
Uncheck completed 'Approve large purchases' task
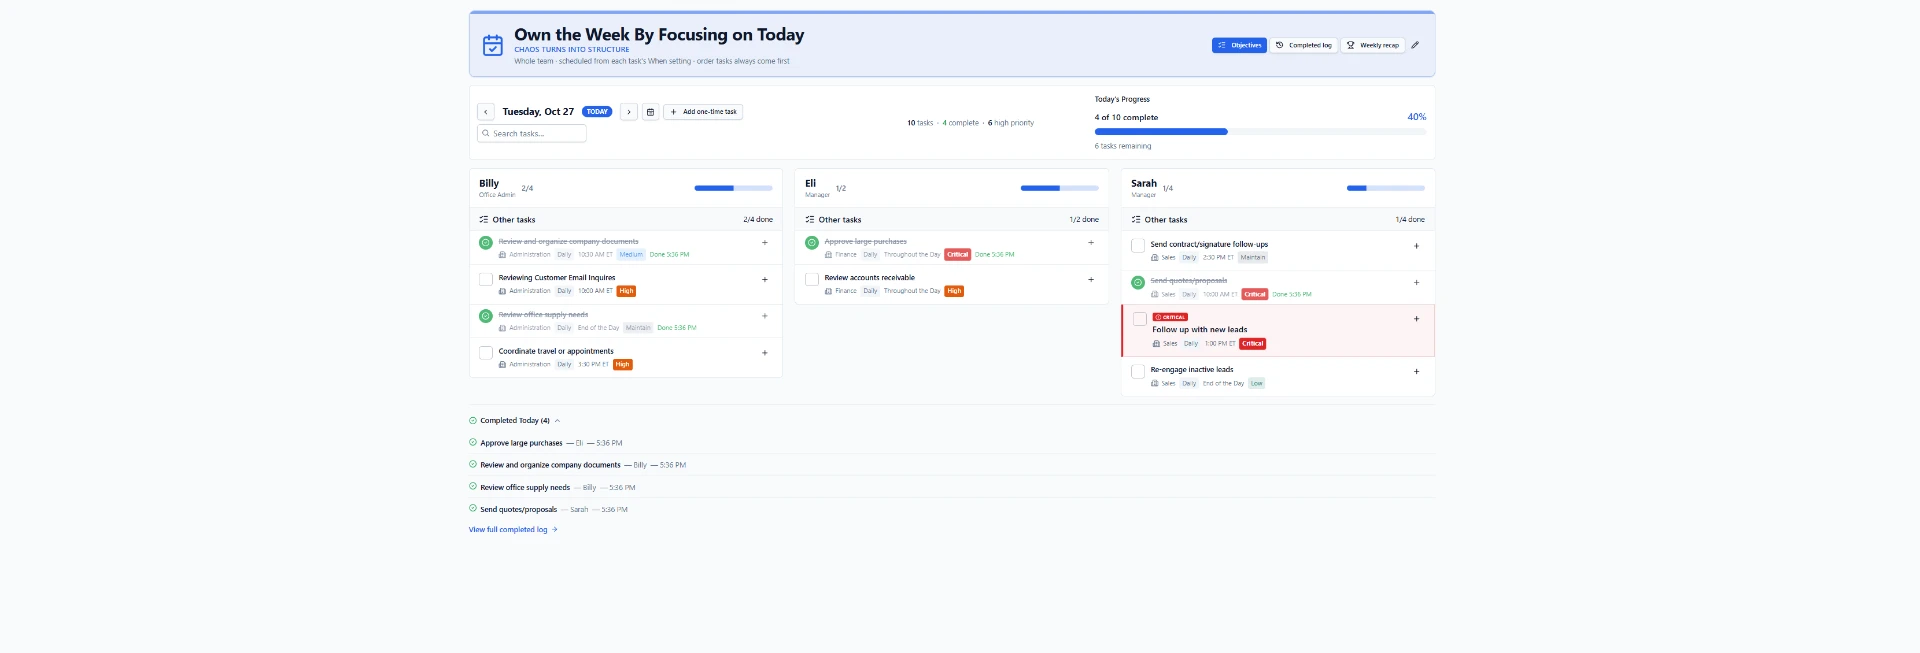pyautogui.click(x=812, y=243)
